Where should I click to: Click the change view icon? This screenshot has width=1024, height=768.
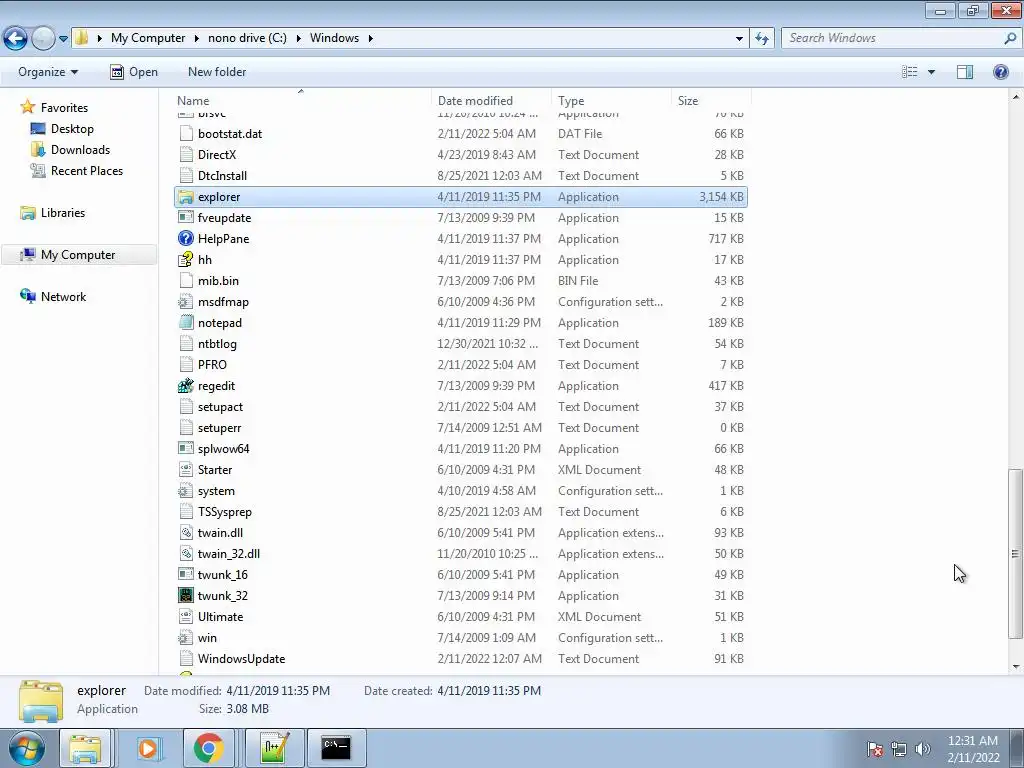pos(909,72)
